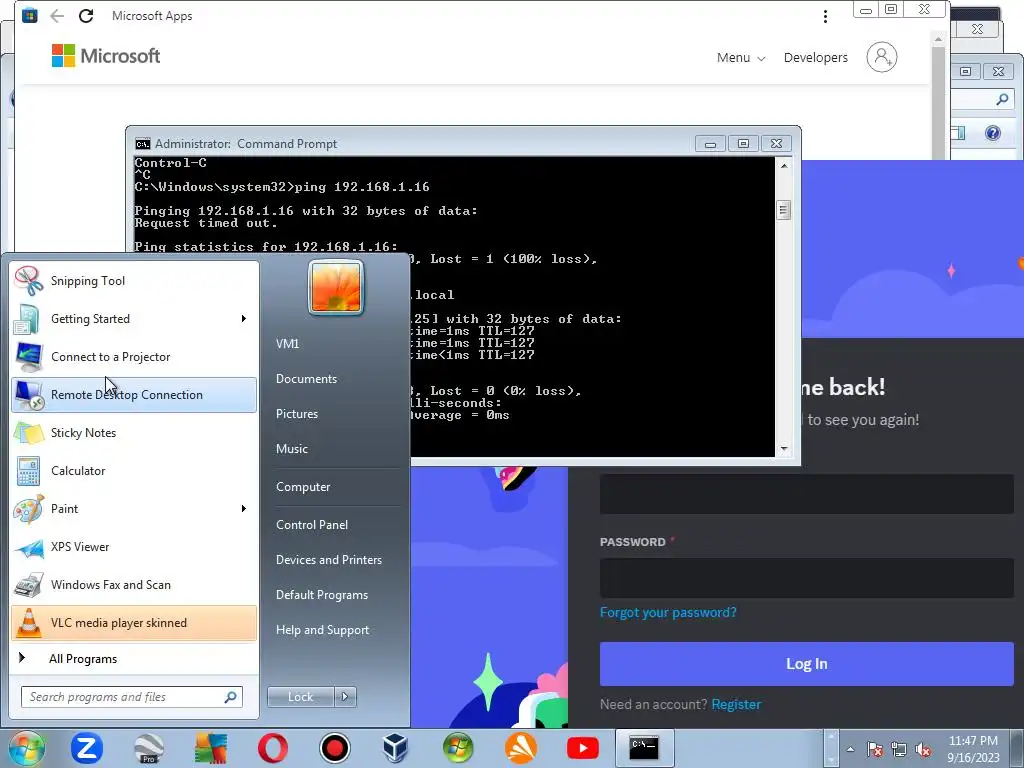This screenshot has height=768, width=1024.
Task: Open Documents from Start menu
Action: point(306,379)
